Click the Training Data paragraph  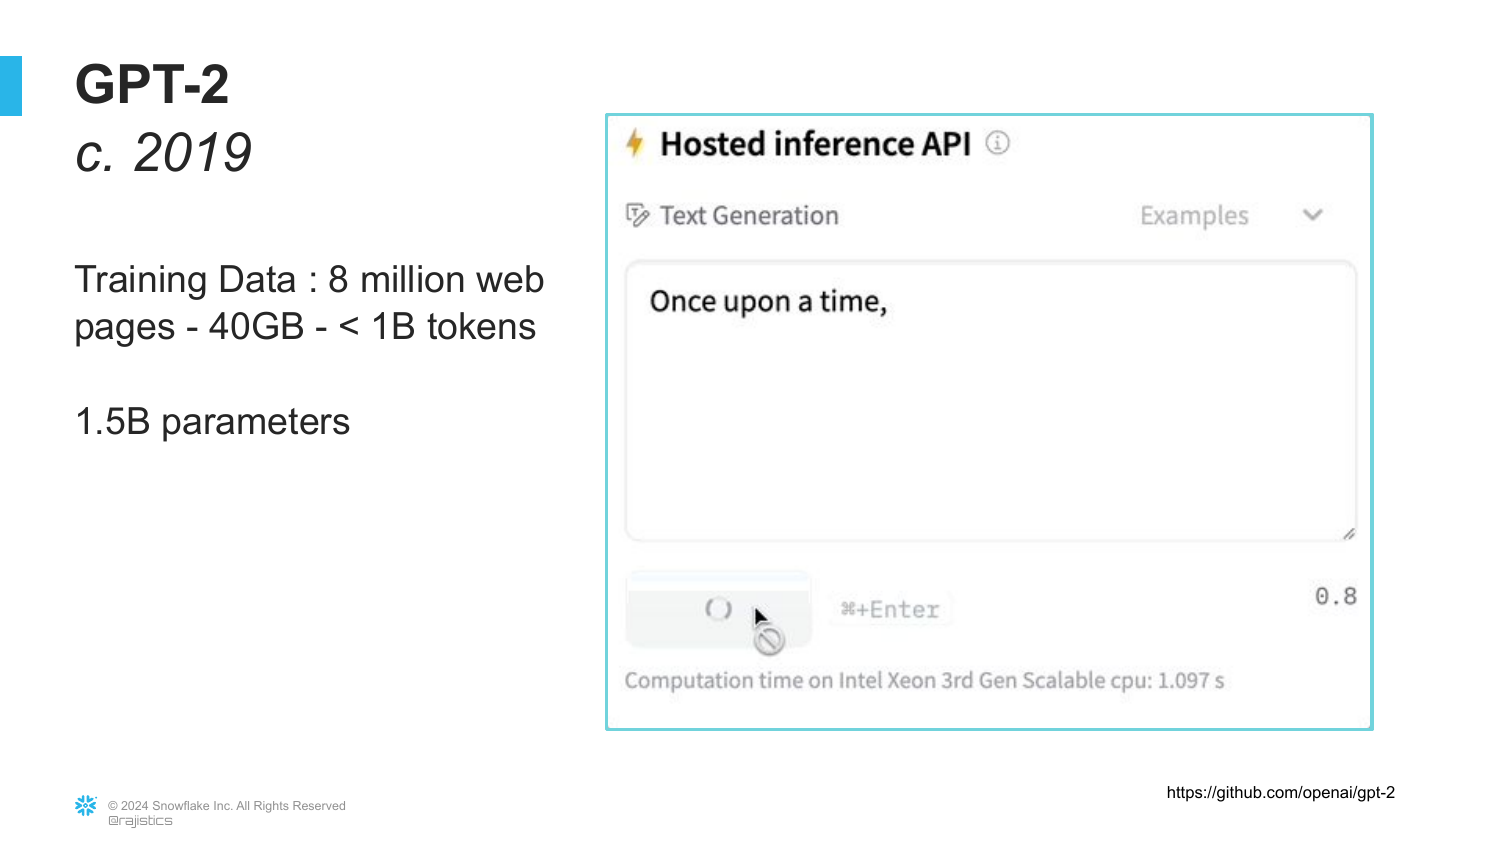308,303
